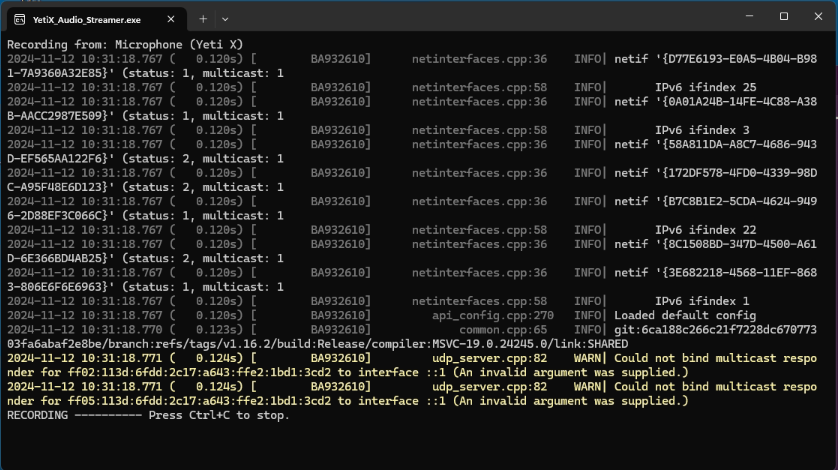Close the YetiX_Audio_Streamer.exe tab

pyautogui.click(x=170, y=19)
